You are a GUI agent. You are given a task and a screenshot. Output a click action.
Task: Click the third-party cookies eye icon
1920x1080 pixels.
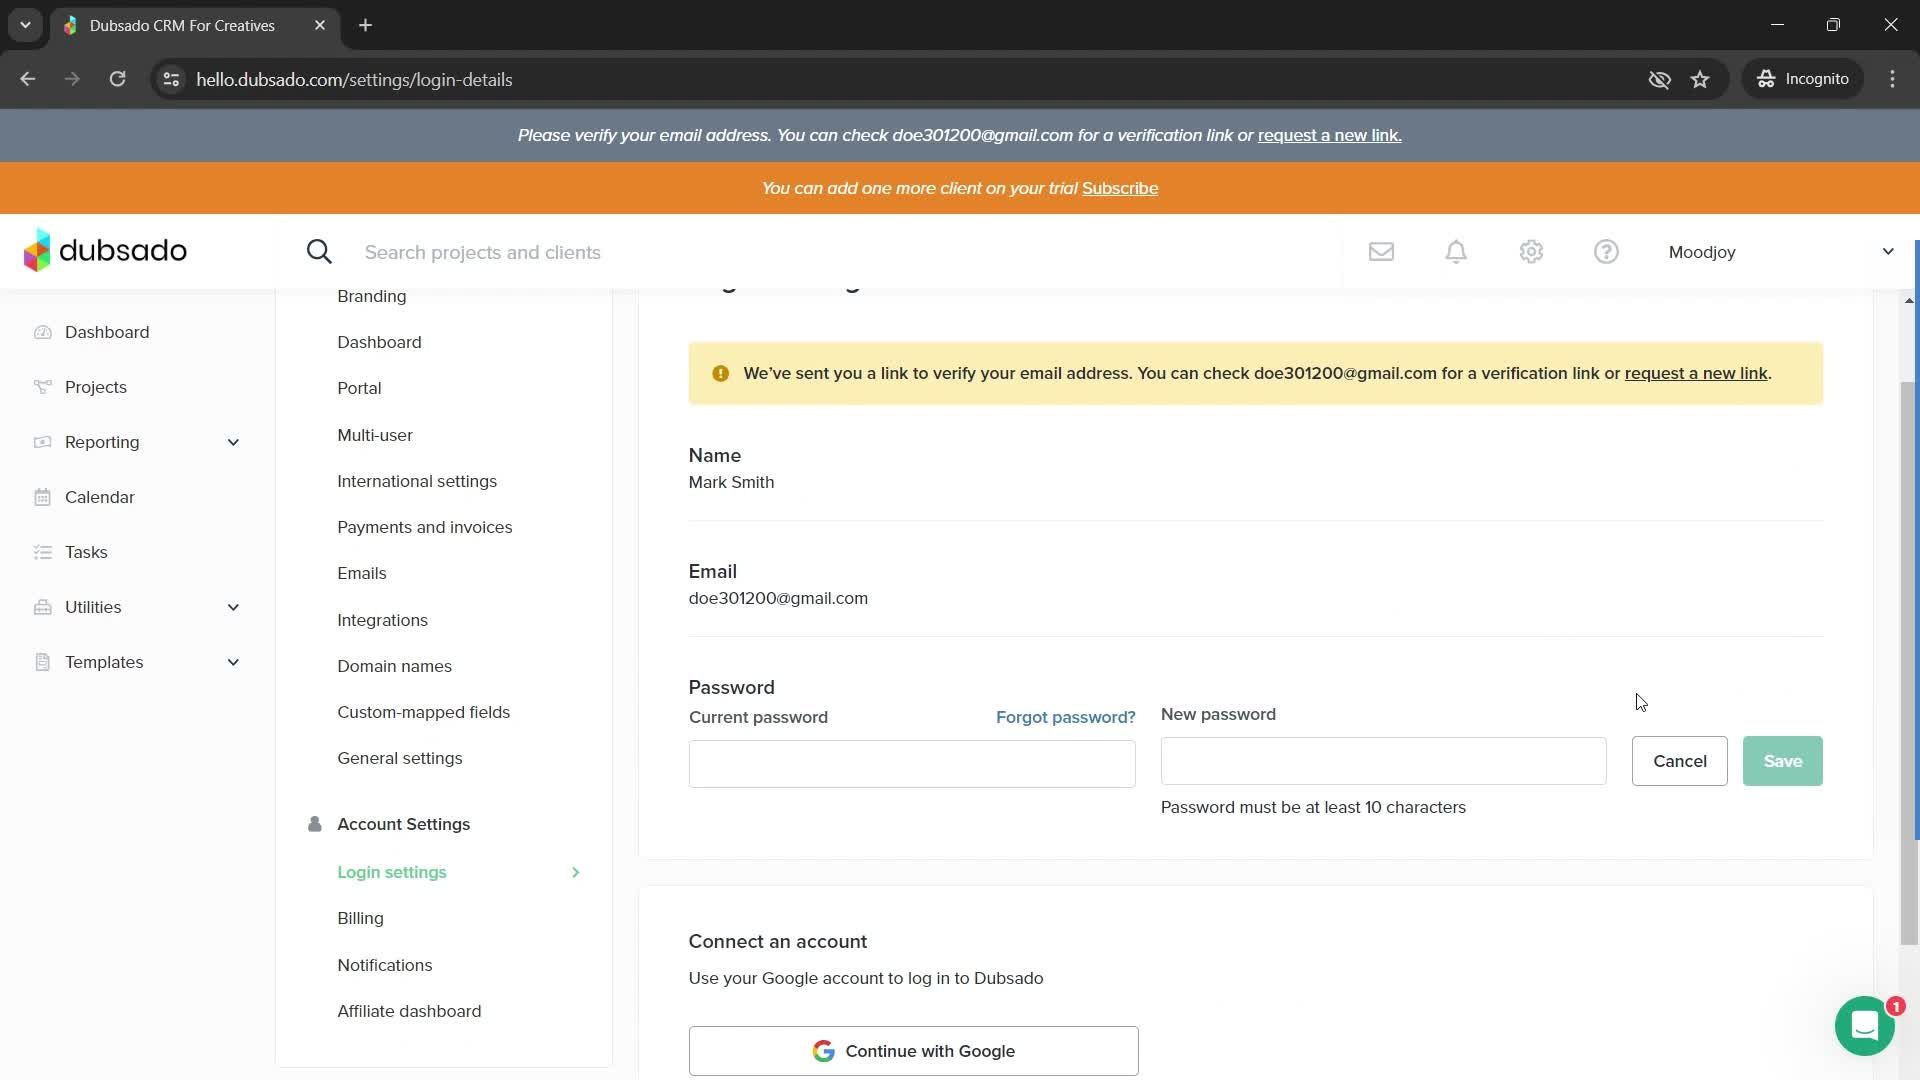(1659, 79)
